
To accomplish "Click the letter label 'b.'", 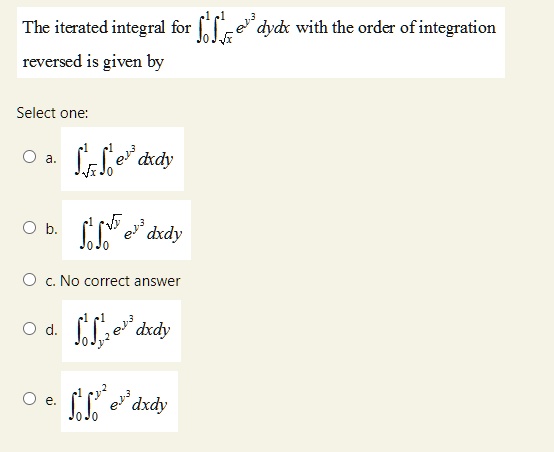I will point(51,229).
